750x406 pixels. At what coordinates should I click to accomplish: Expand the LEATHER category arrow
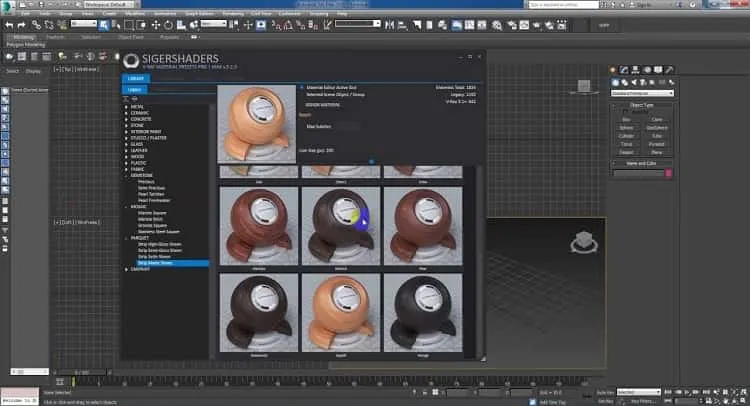(x=127, y=150)
